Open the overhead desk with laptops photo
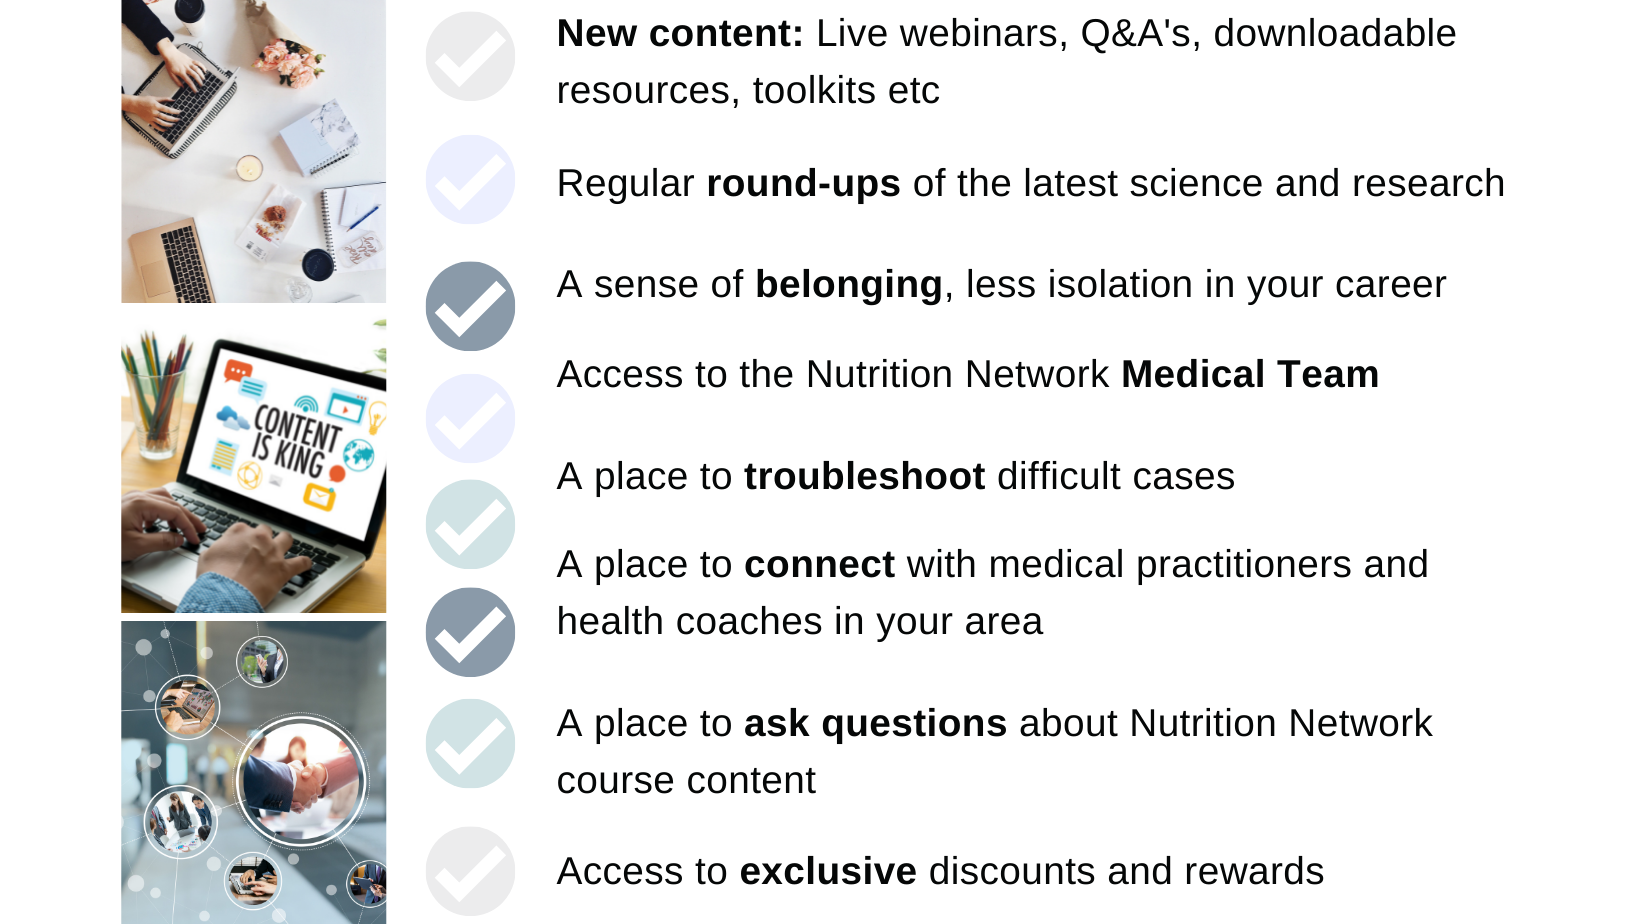This screenshot has width=1640, height=924. click(x=253, y=151)
